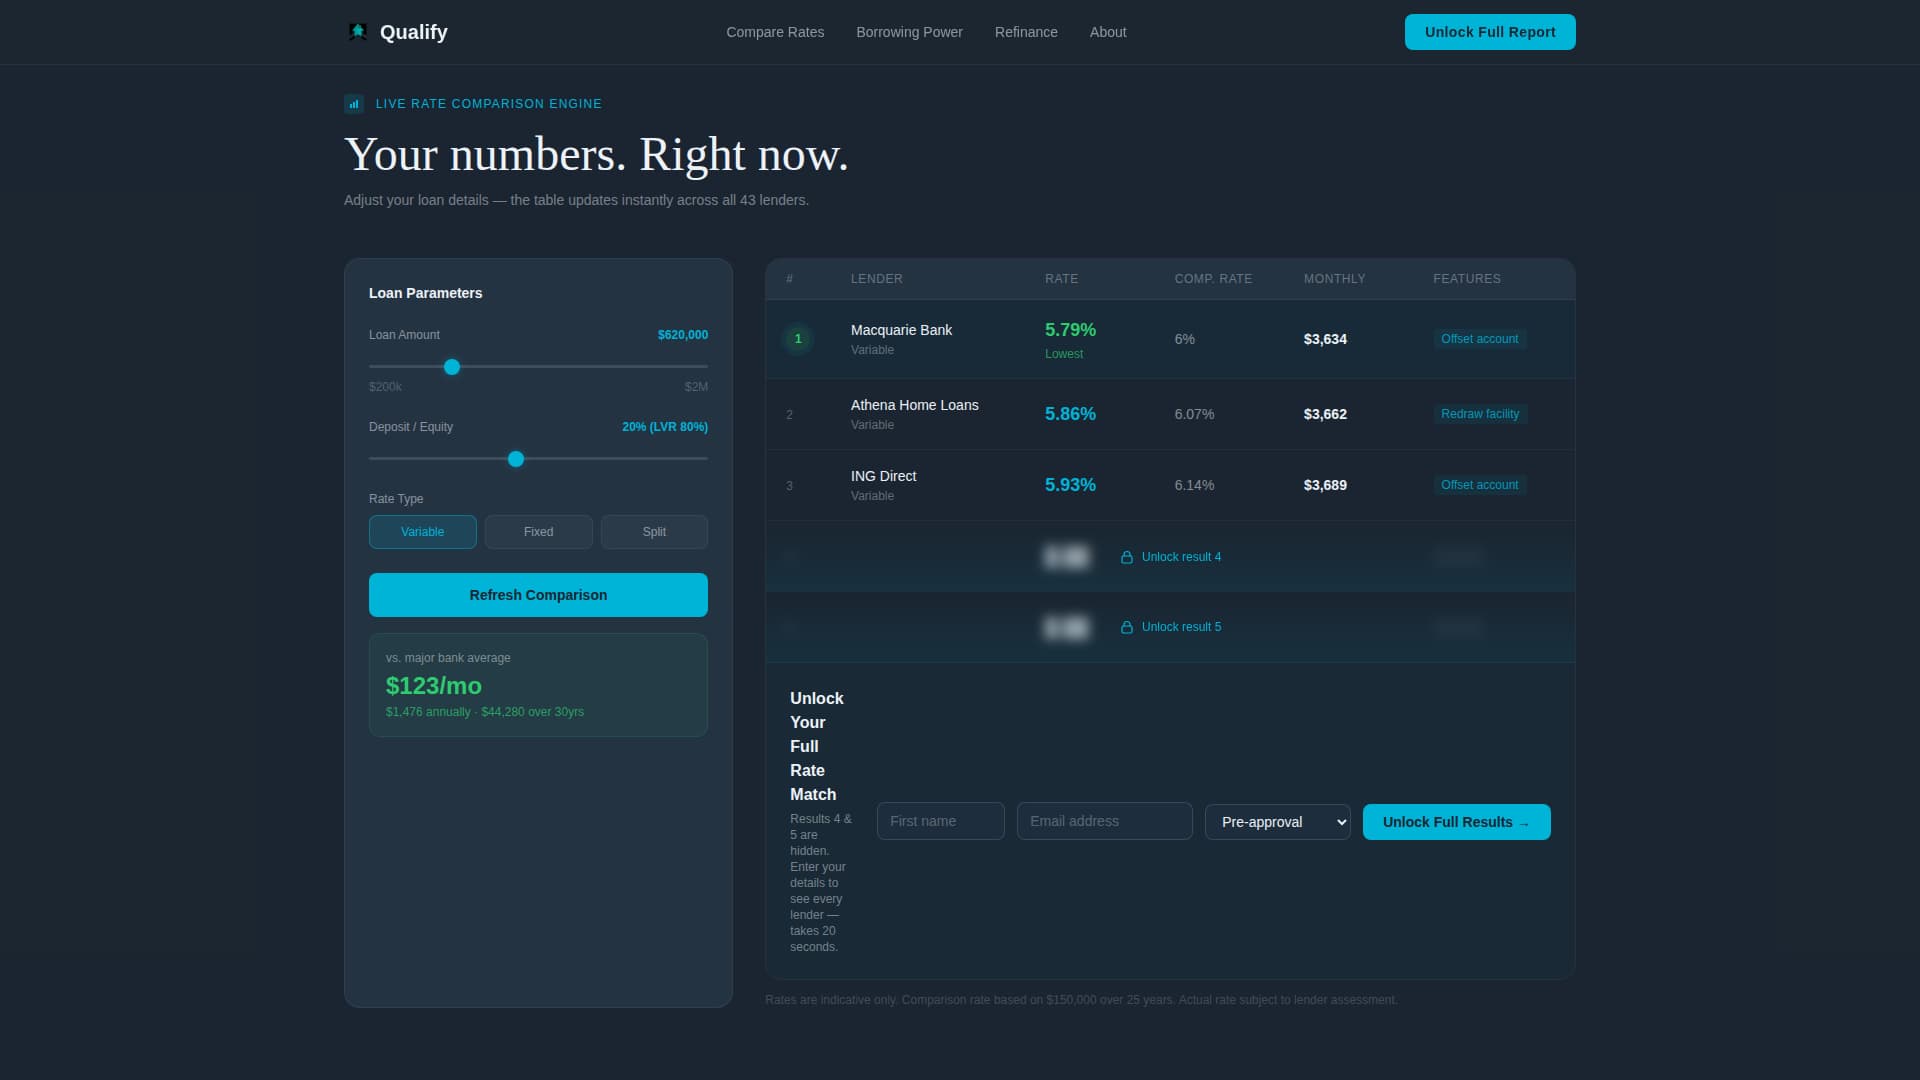Open the Pre-approval dropdown
This screenshot has width=1920, height=1080.
[1278, 822]
